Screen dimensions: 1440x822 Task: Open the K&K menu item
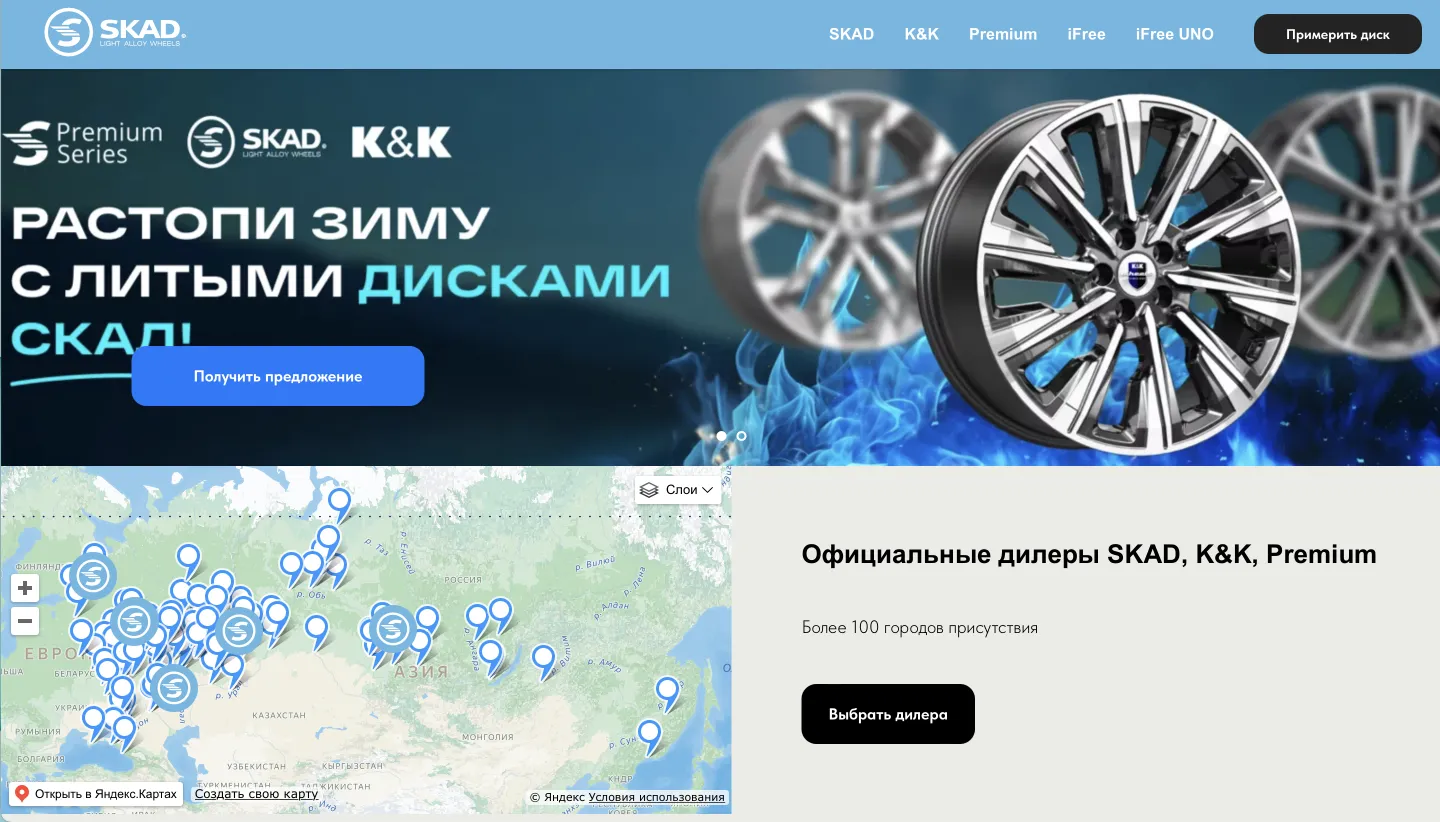[x=921, y=34]
